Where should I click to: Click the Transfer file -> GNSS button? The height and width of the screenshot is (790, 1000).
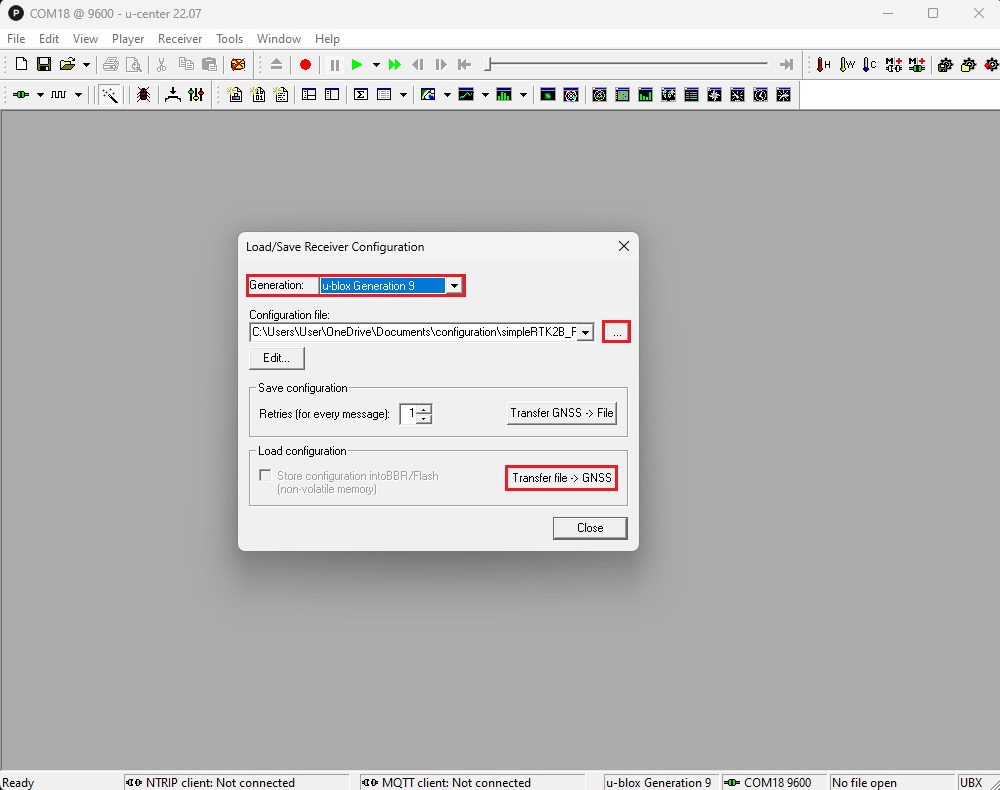tap(561, 478)
